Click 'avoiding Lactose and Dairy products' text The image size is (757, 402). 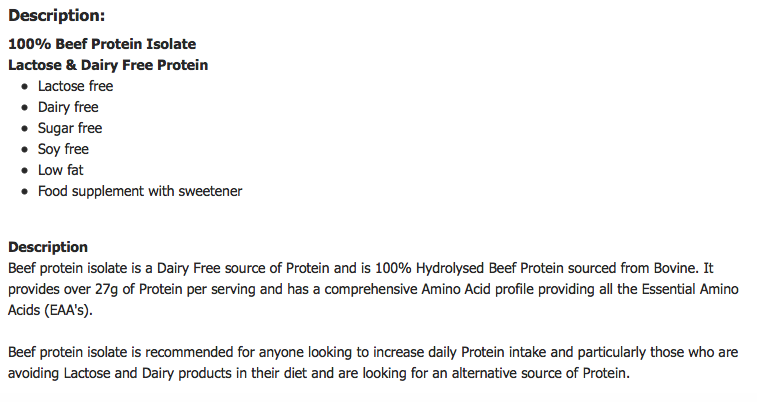tap(120, 373)
